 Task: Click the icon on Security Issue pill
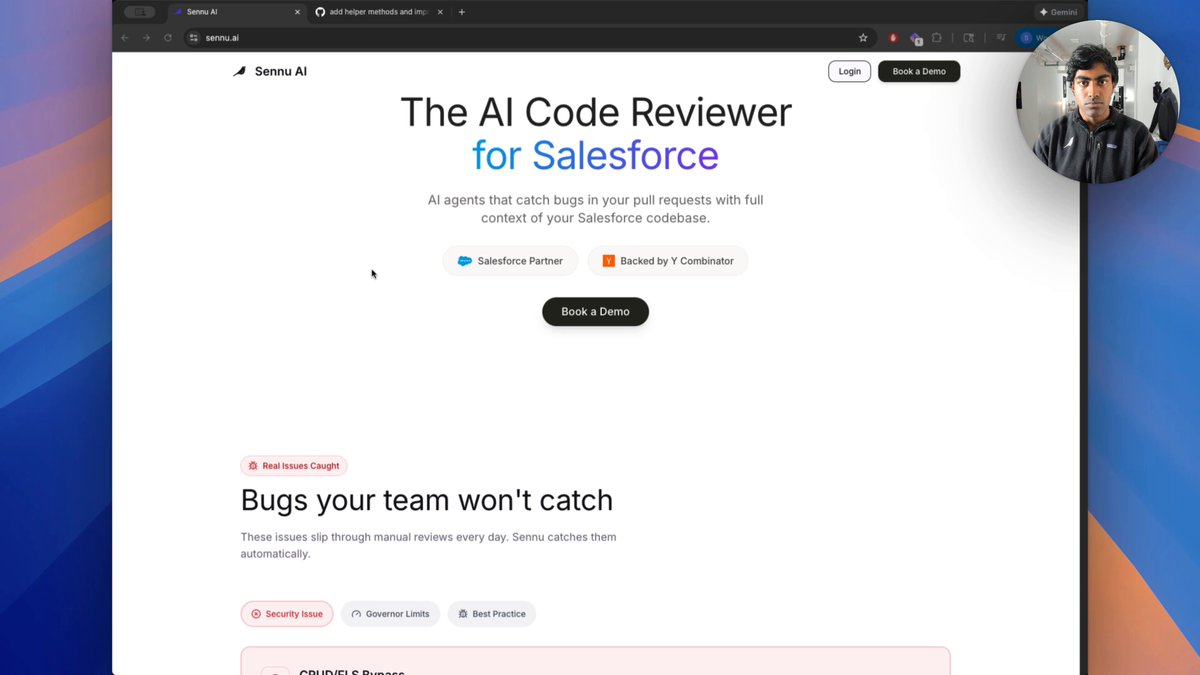(x=256, y=614)
